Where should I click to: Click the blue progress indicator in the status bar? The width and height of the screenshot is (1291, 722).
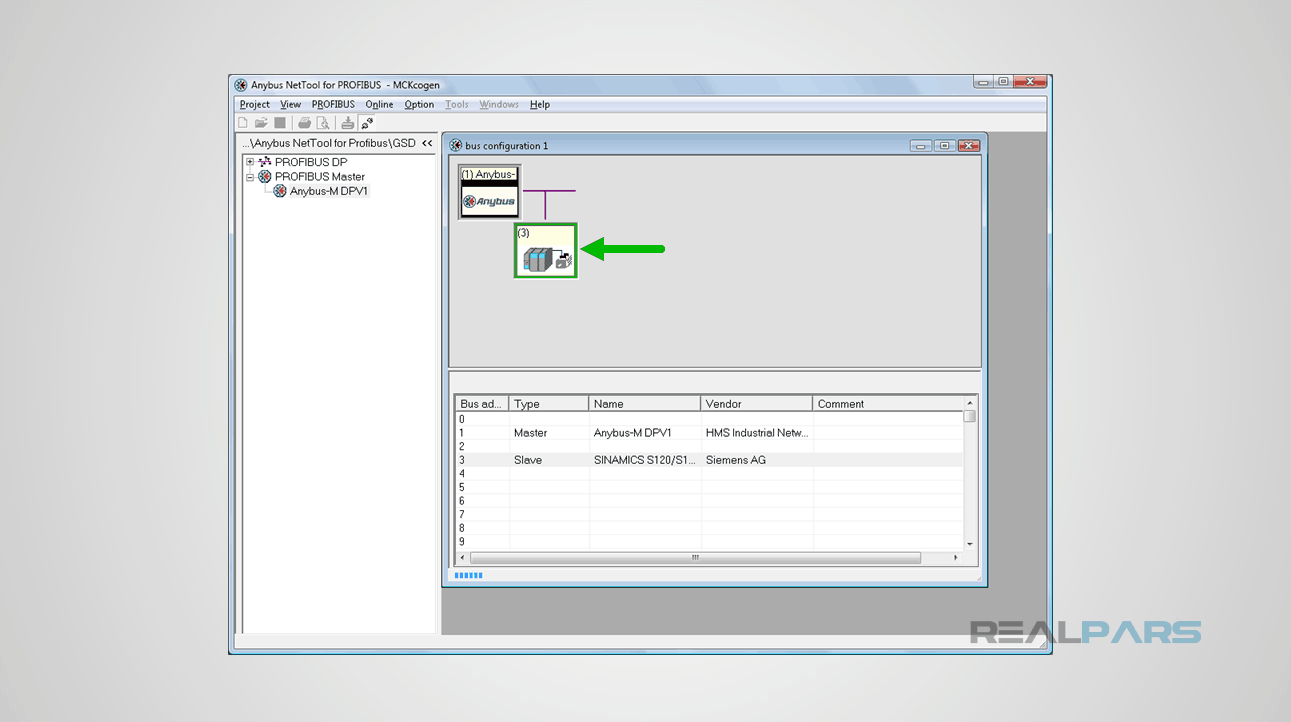(x=468, y=575)
